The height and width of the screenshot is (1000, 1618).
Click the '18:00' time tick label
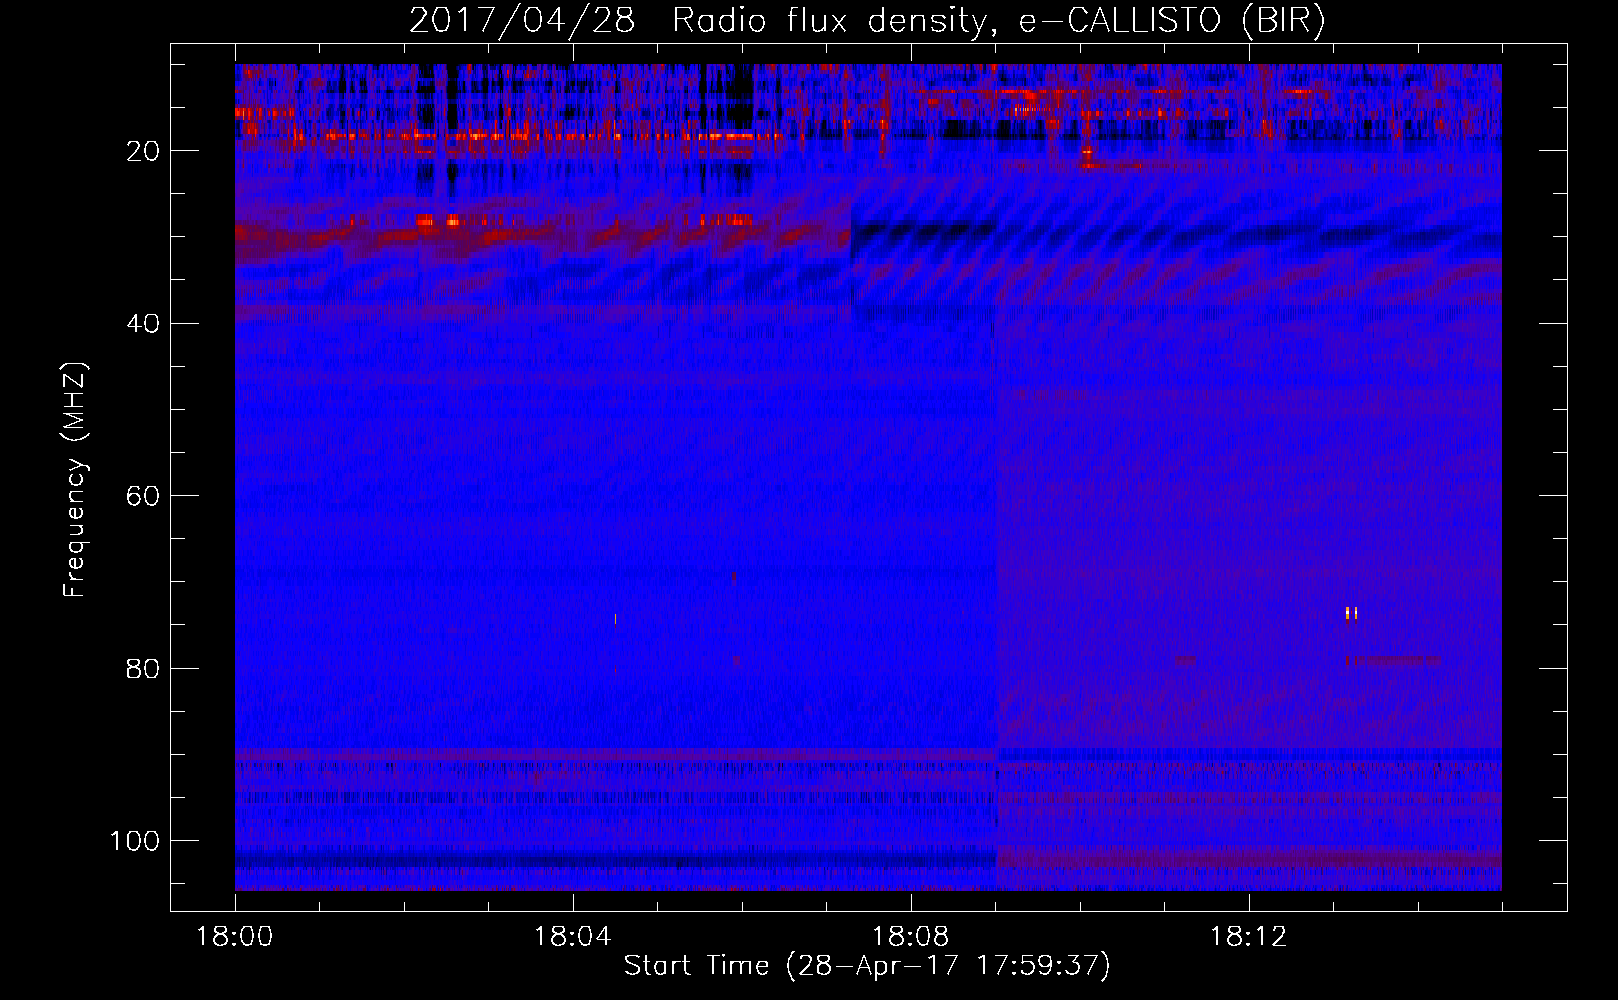tap(235, 937)
